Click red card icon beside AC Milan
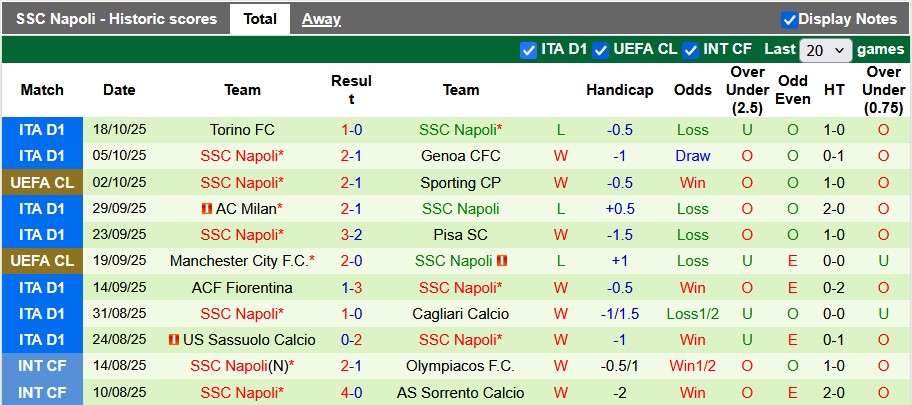The image size is (912, 405). 207,209
